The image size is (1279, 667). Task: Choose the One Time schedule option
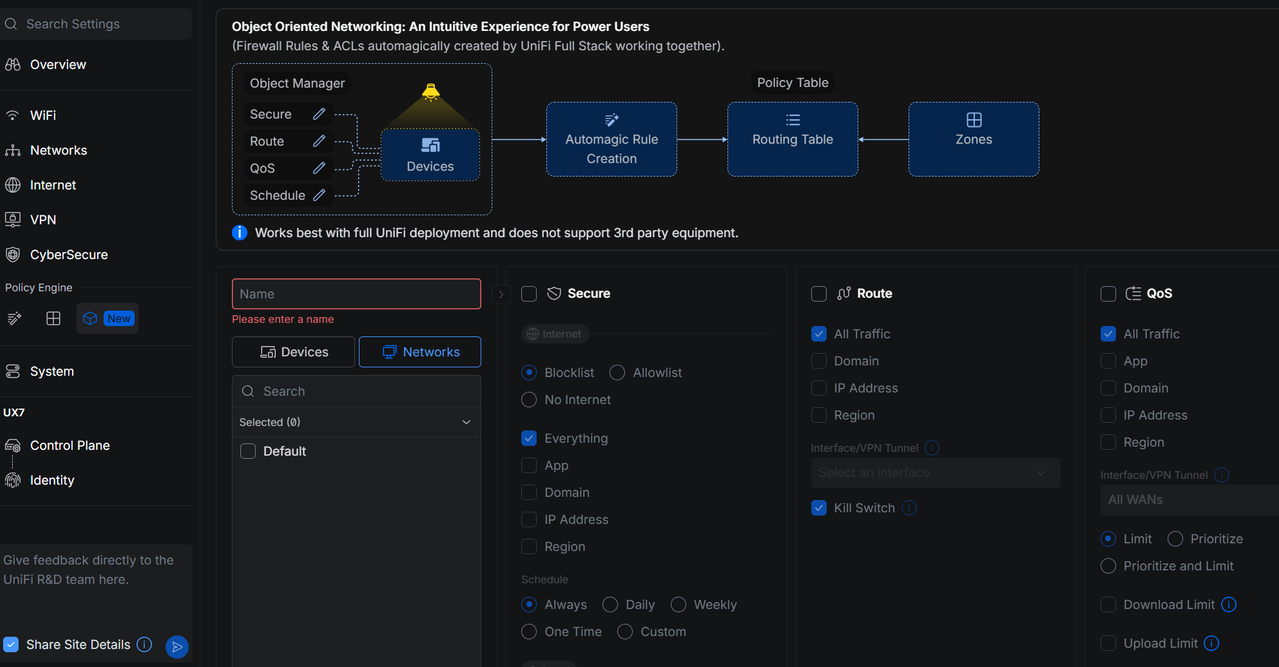(529, 632)
